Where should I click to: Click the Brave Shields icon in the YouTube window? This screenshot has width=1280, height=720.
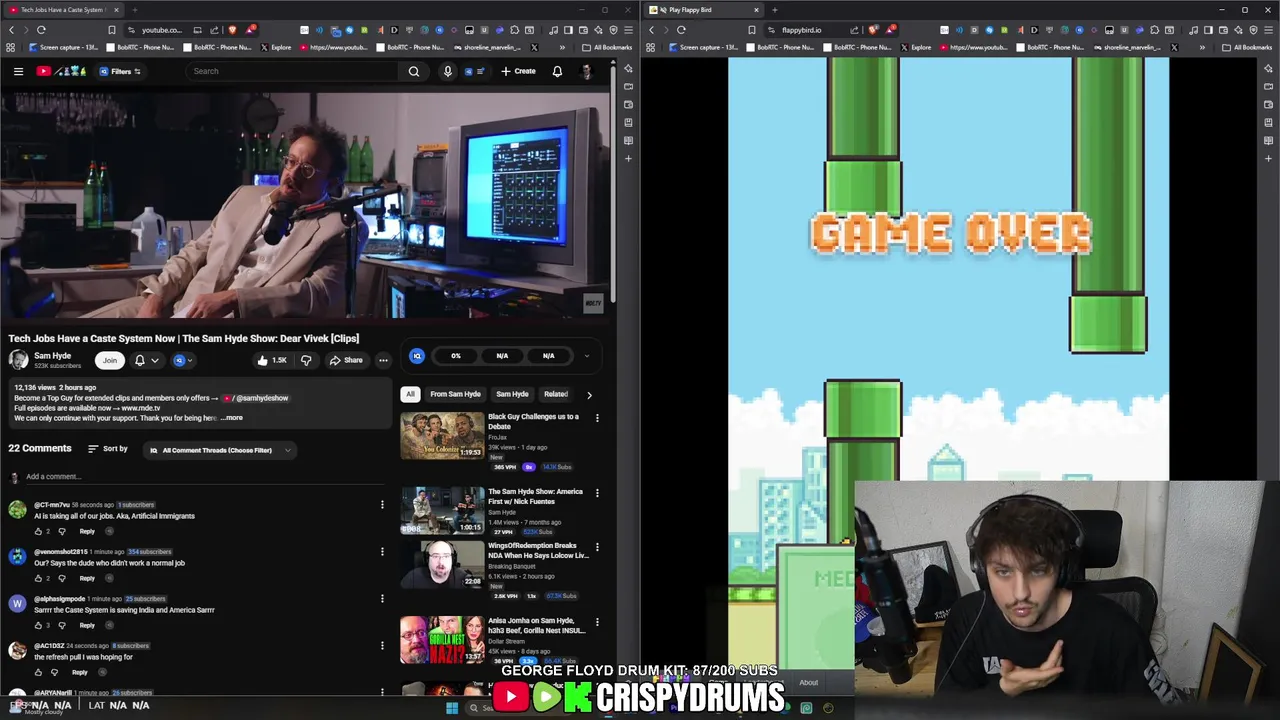tap(233, 30)
